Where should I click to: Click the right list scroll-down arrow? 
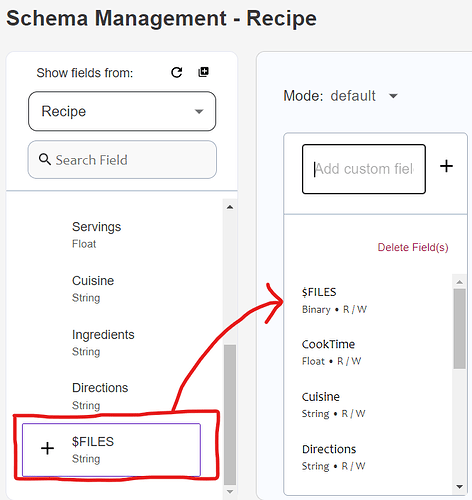point(460,487)
